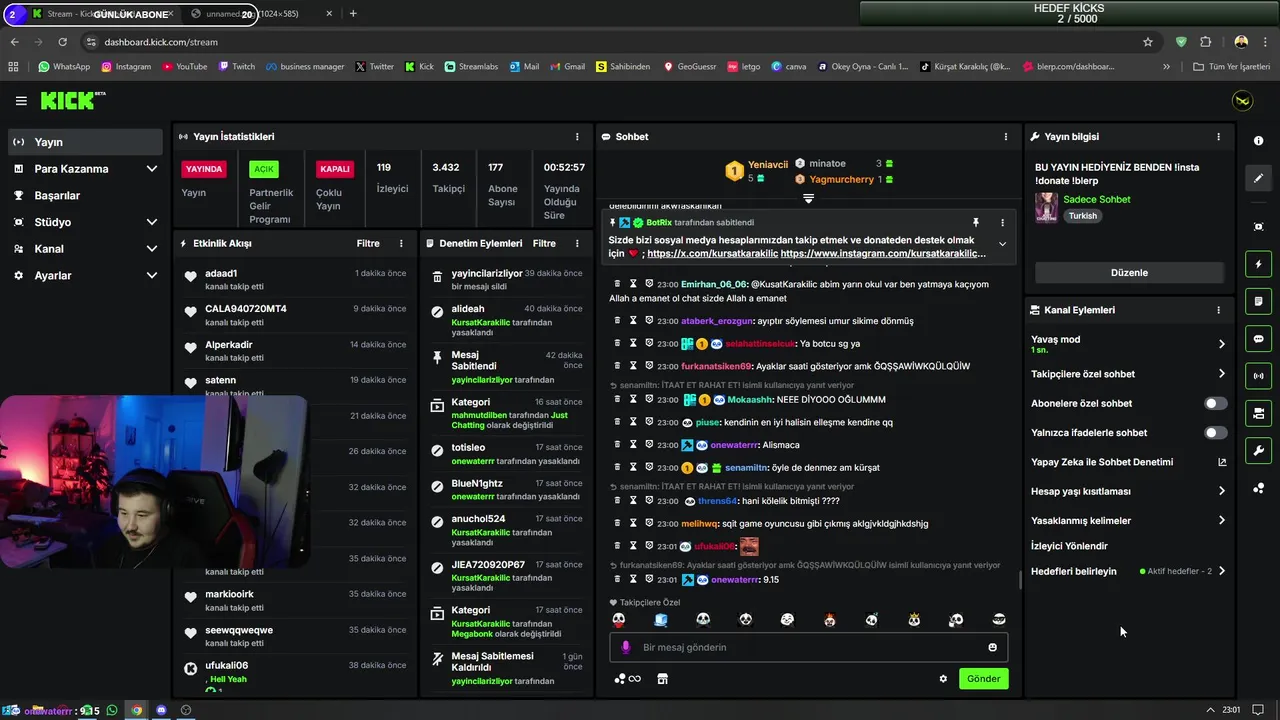
Task: Open Yasaklanmış kelimeler list
Action: click(1128, 520)
